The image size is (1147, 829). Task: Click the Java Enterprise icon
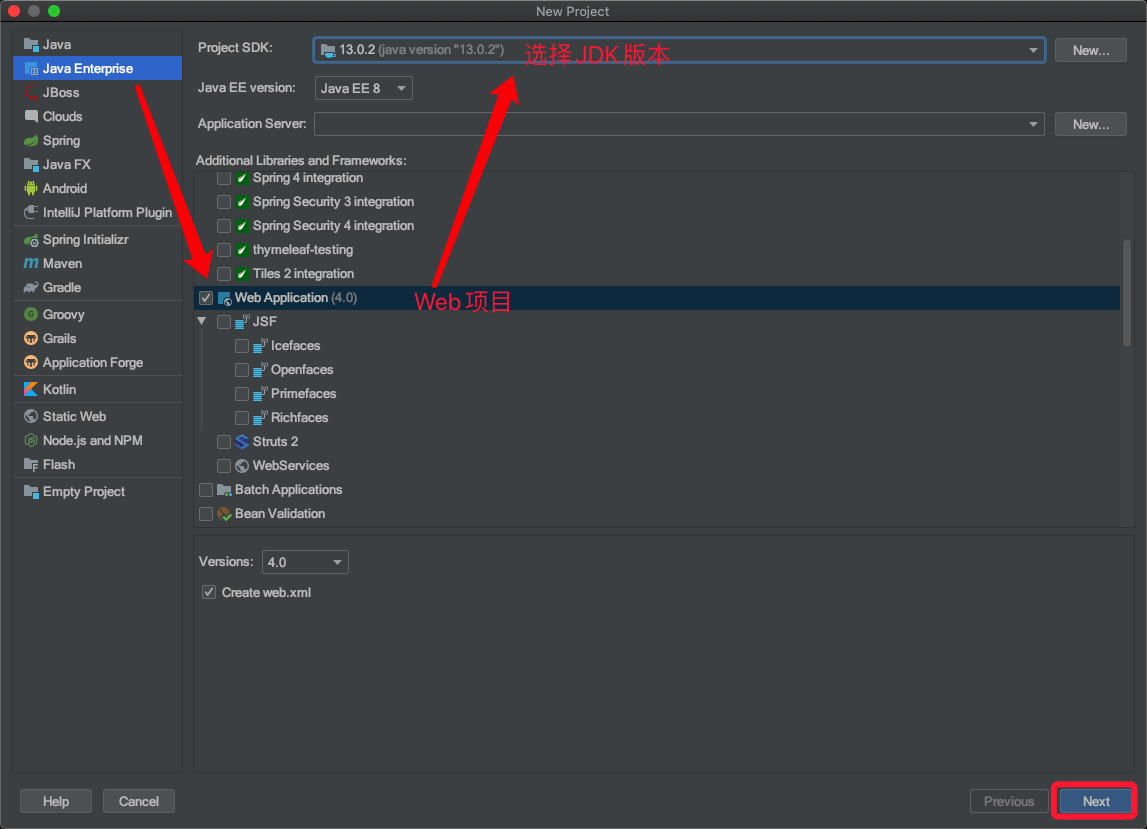[x=31, y=69]
